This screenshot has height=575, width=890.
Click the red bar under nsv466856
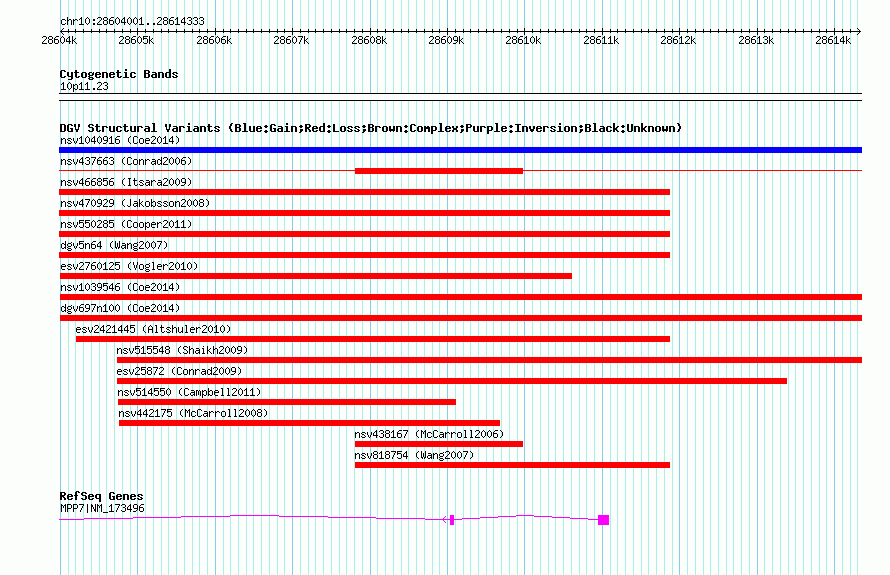pos(364,192)
